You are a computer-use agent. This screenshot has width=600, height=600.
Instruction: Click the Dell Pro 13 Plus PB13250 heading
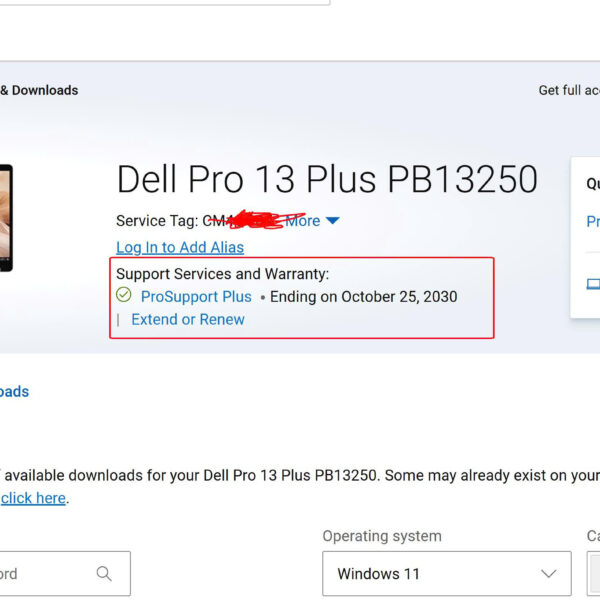click(x=327, y=180)
